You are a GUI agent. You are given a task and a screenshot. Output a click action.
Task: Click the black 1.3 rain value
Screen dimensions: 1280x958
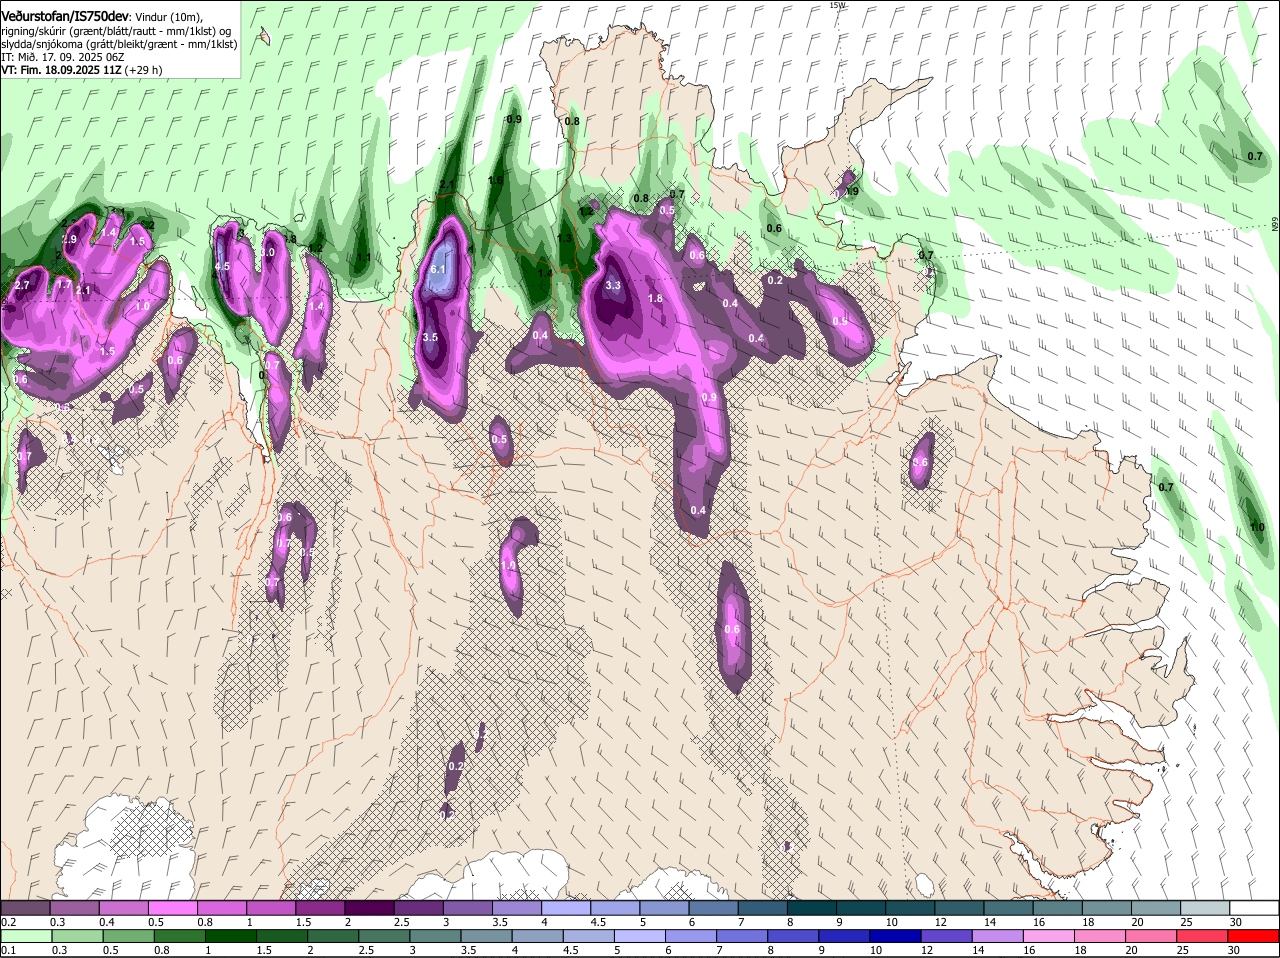point(565,238)
